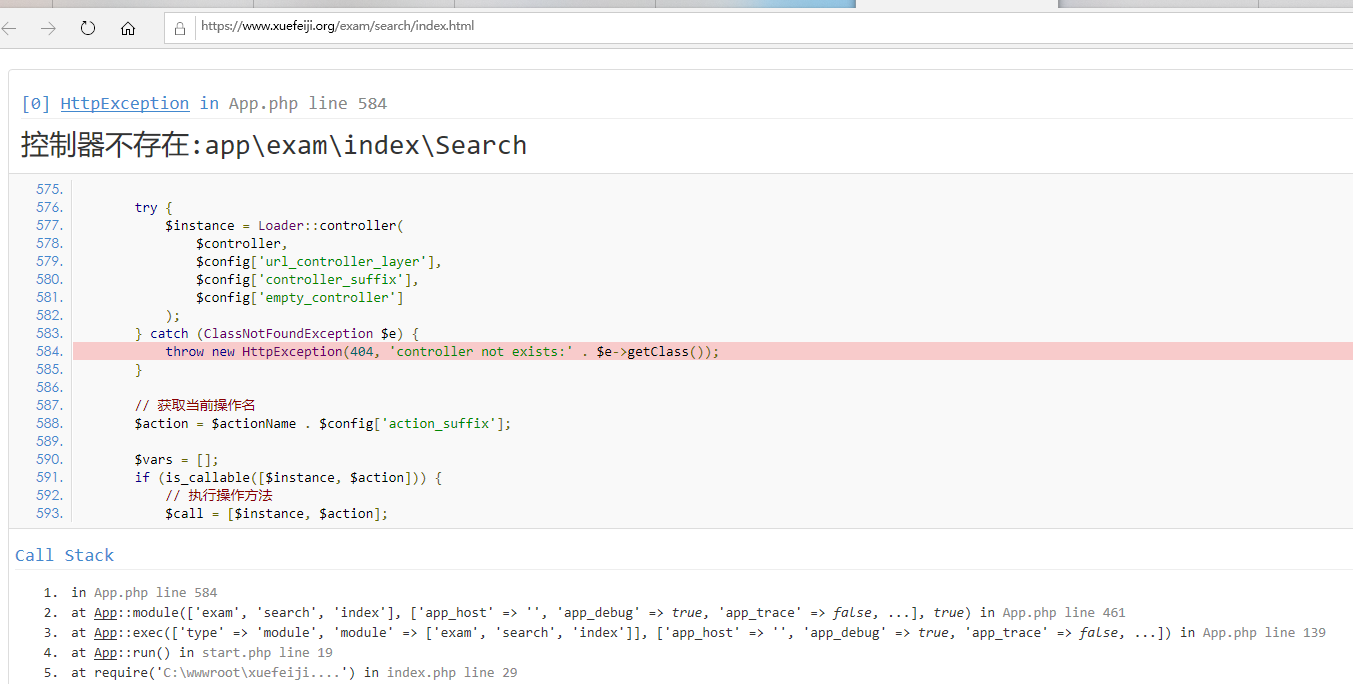The height and width of the screenshot is (684, 1353).
Task: Click the App link in App::exec stack entry
Action: pos(105,632)
